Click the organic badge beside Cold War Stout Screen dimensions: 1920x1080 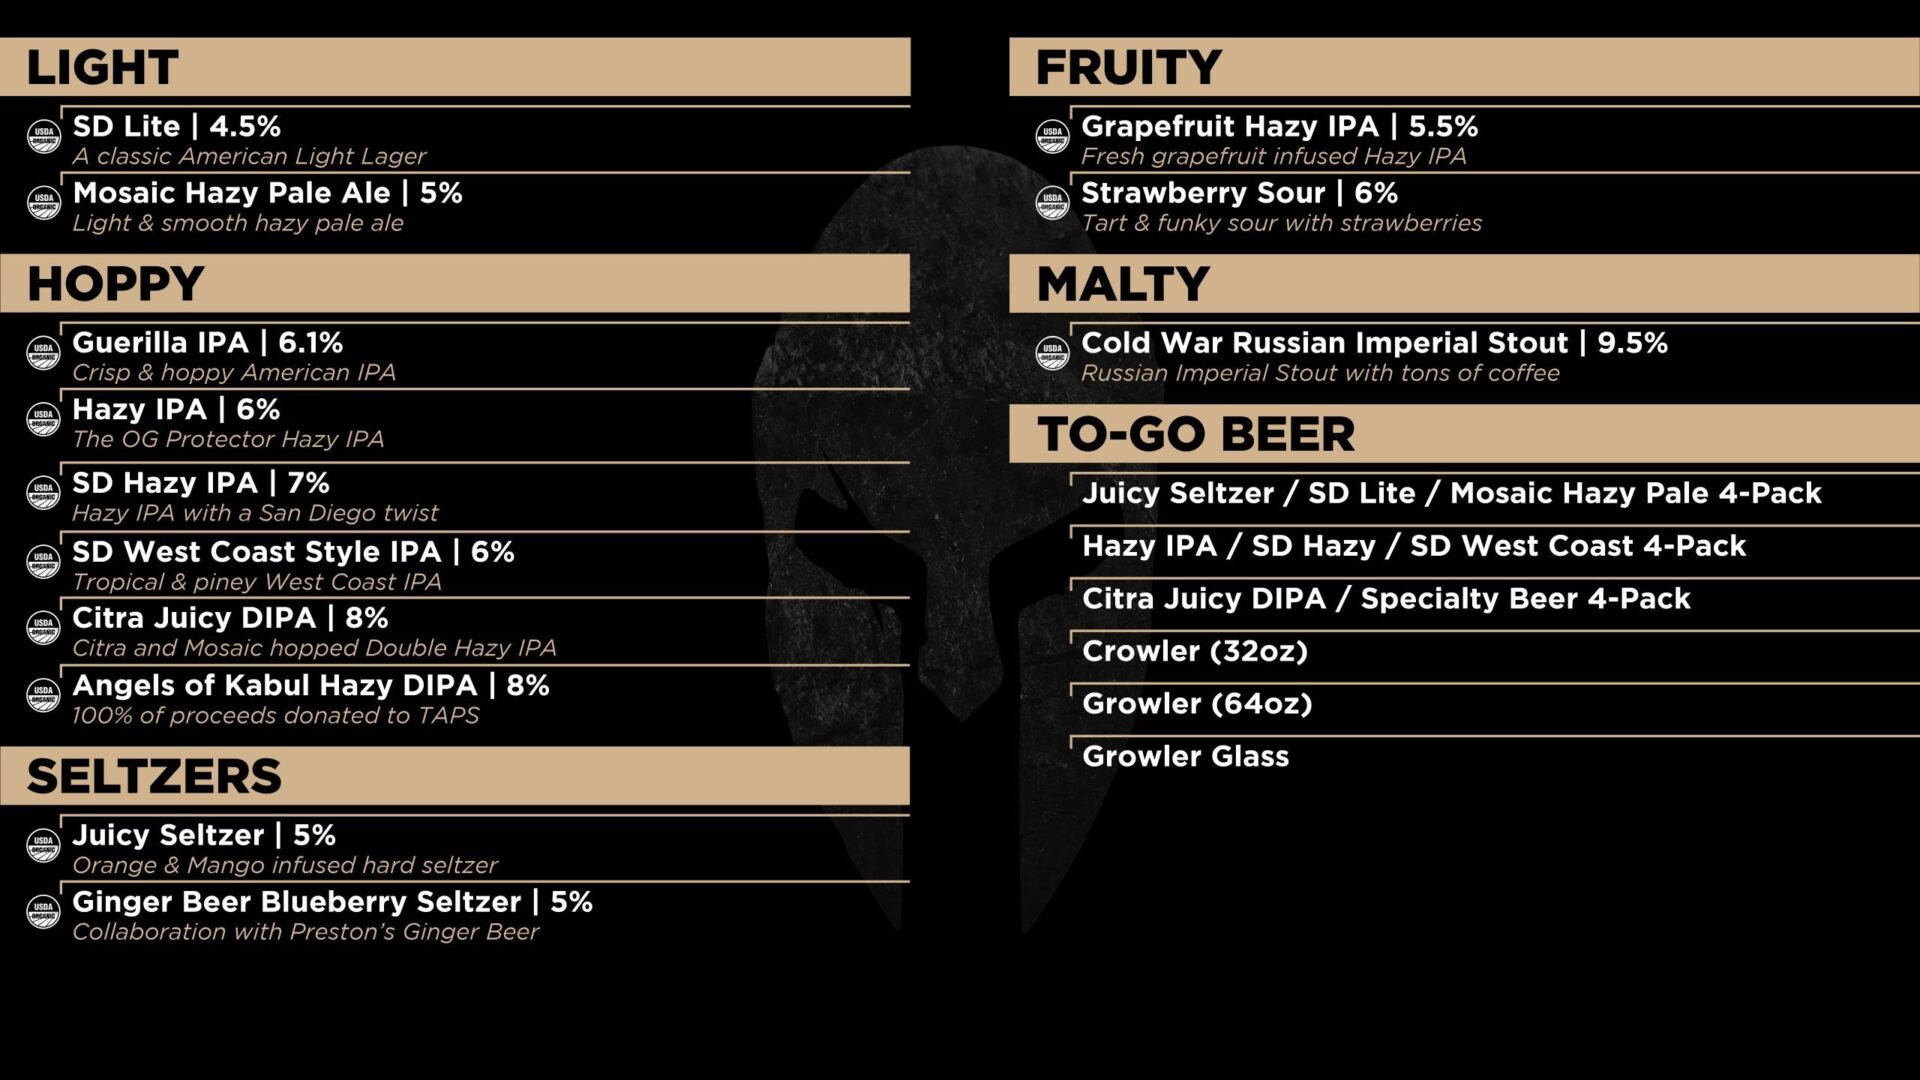click(x=1052, y=353)
